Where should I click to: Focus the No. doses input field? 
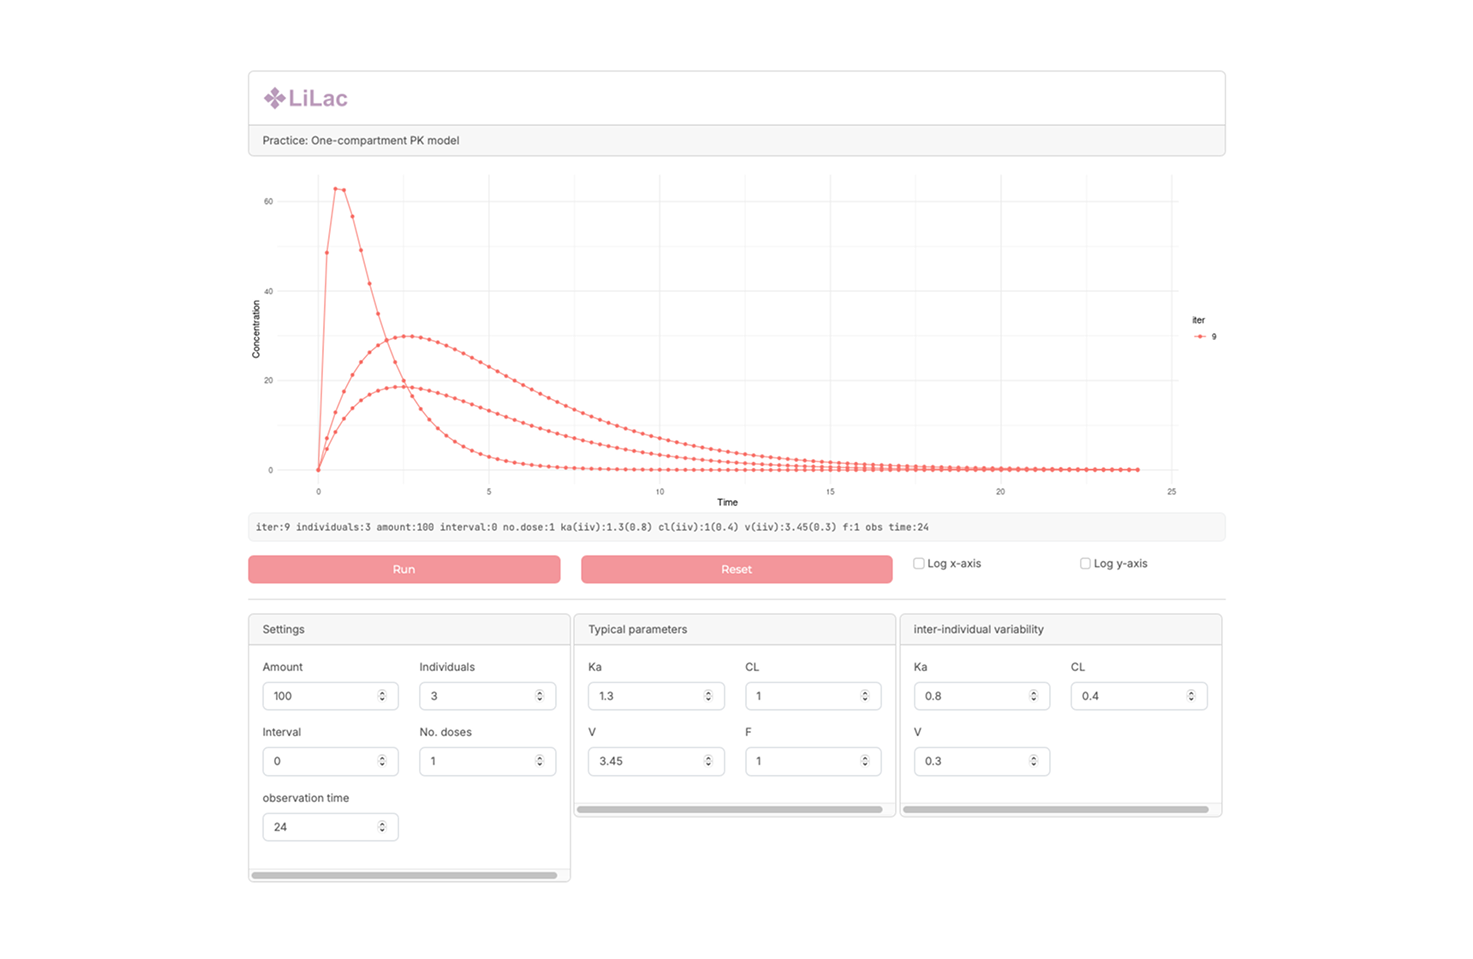point(477,761)
